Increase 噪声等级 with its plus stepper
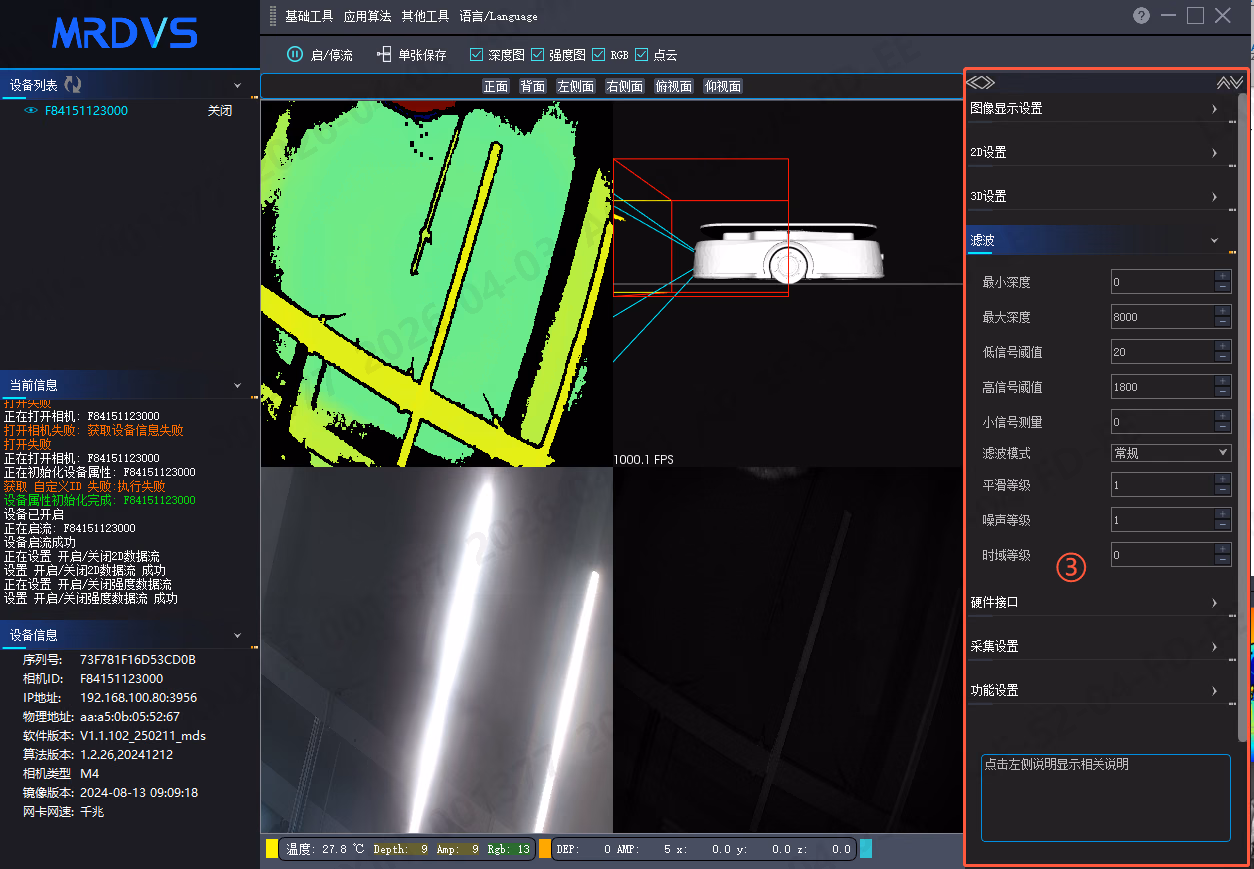Image resolution: width=1254 pixels, height=869 pixels. [1222, 514]
